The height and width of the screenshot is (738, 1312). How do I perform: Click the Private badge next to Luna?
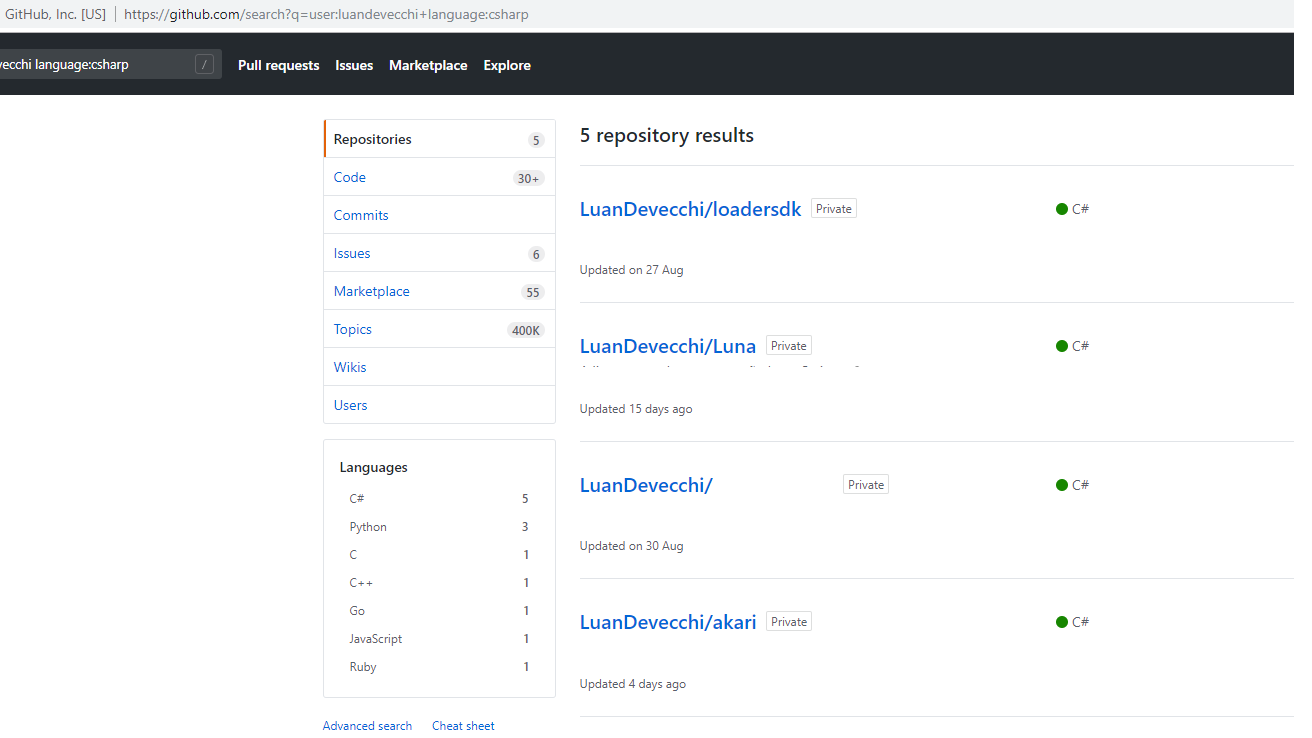[789, 346]
